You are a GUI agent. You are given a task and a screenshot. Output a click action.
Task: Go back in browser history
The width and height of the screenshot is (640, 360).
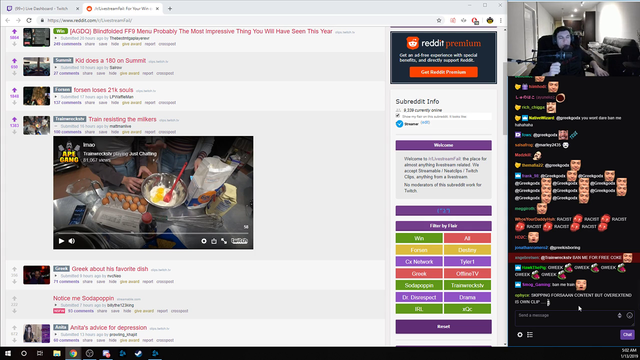pos(8,20)
